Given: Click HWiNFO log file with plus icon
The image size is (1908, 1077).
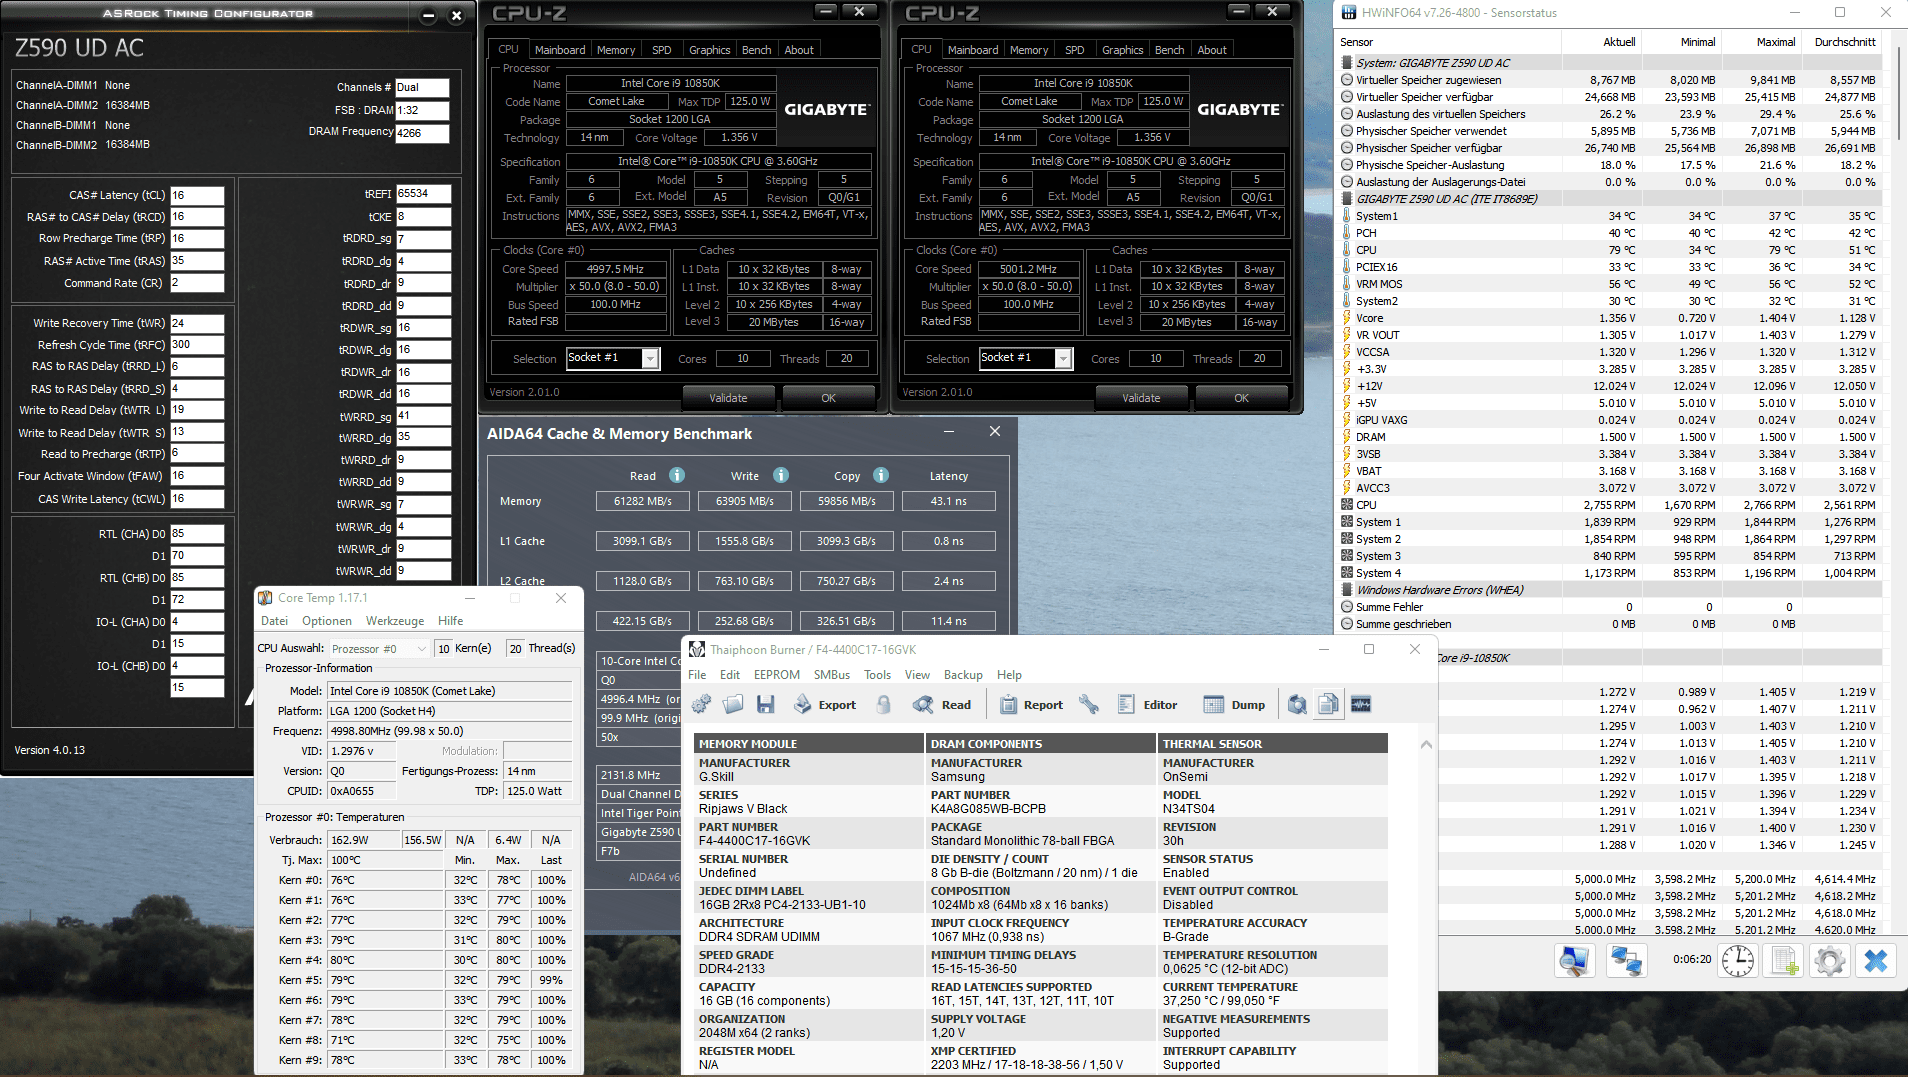Looking at the screenshot, I should [x=1785, y=961].
